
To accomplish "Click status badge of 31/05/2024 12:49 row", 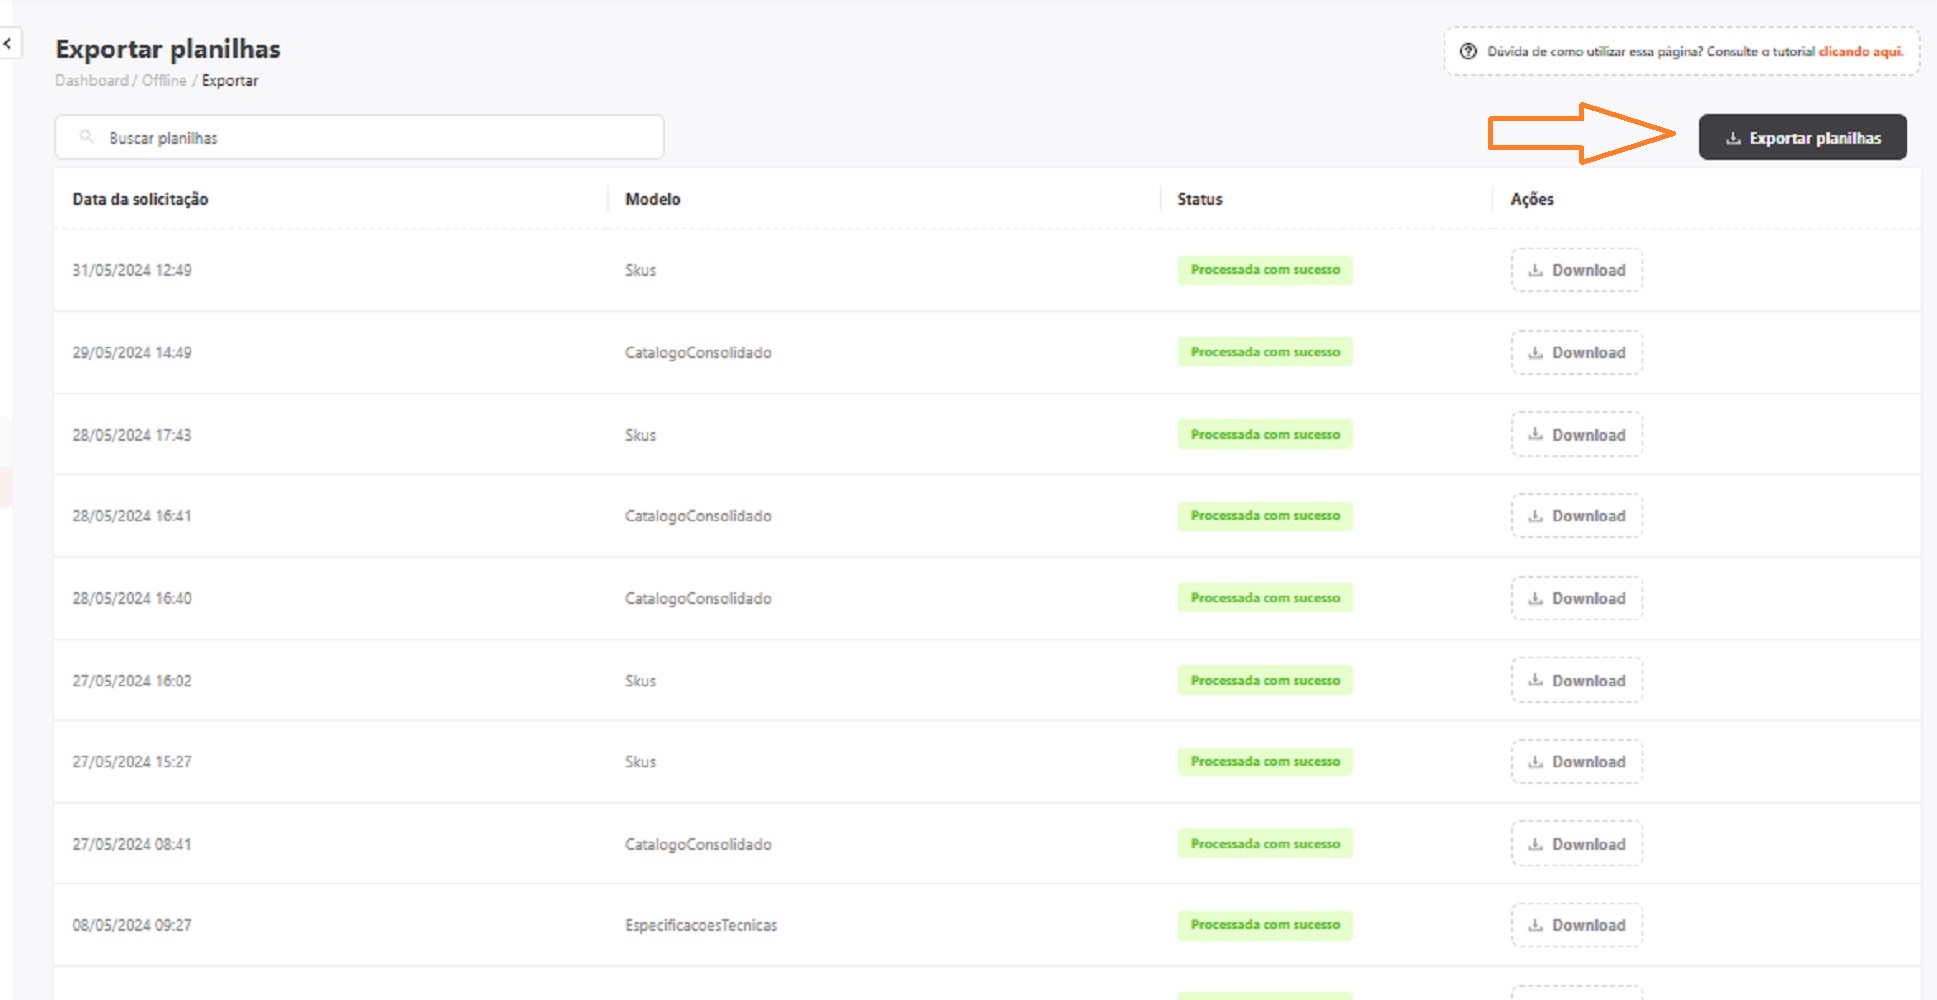I will [1265, 271].
